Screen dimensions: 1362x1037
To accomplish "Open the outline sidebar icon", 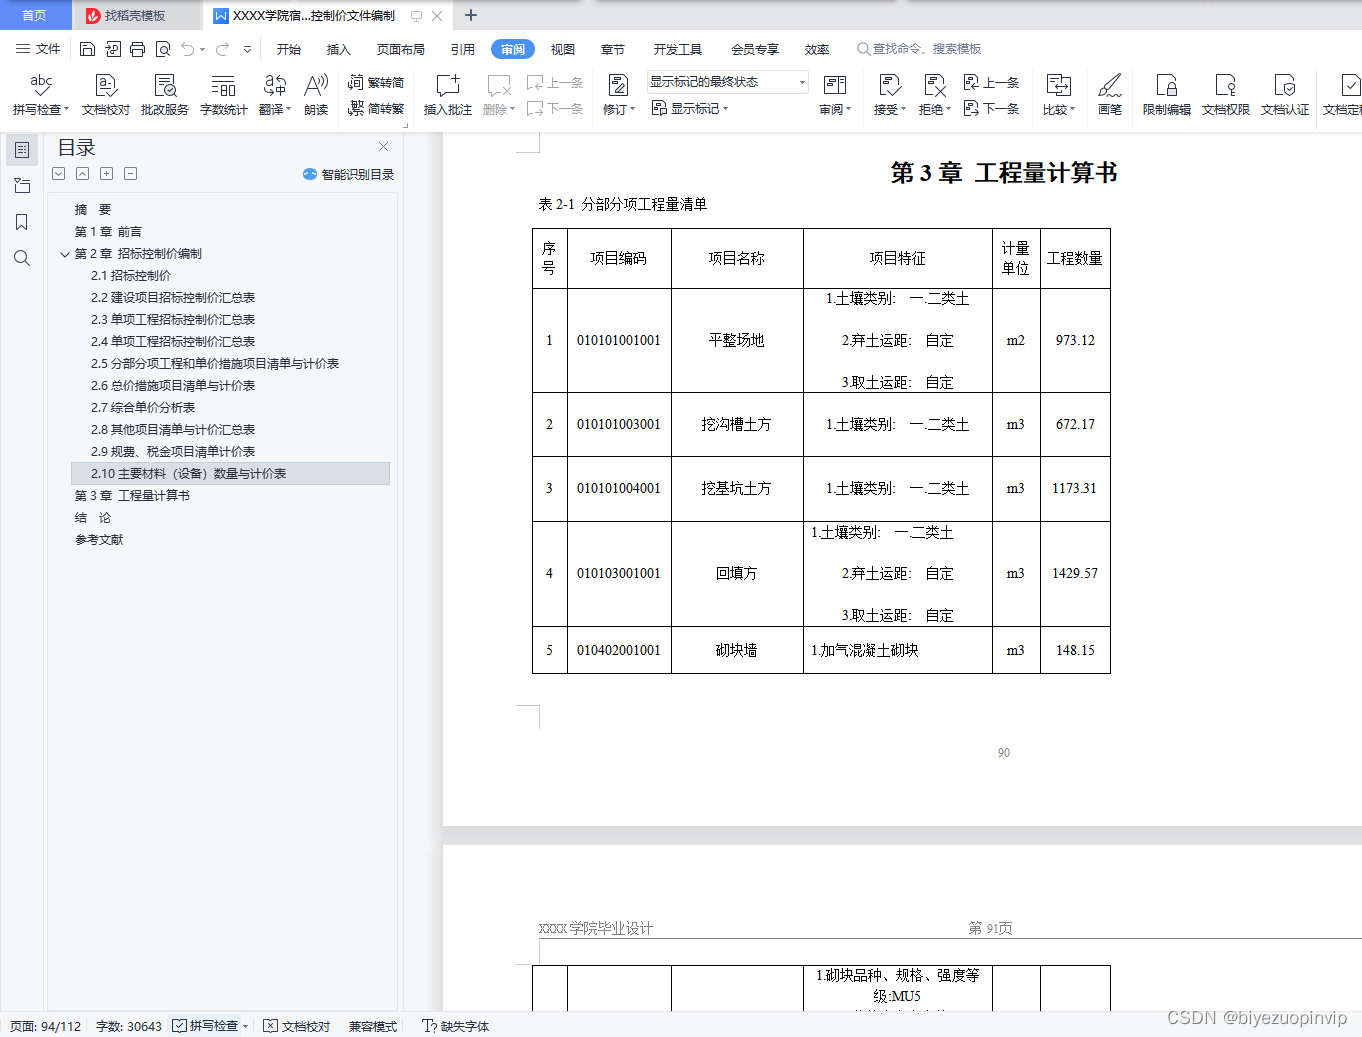I will (x=22, y=150).
